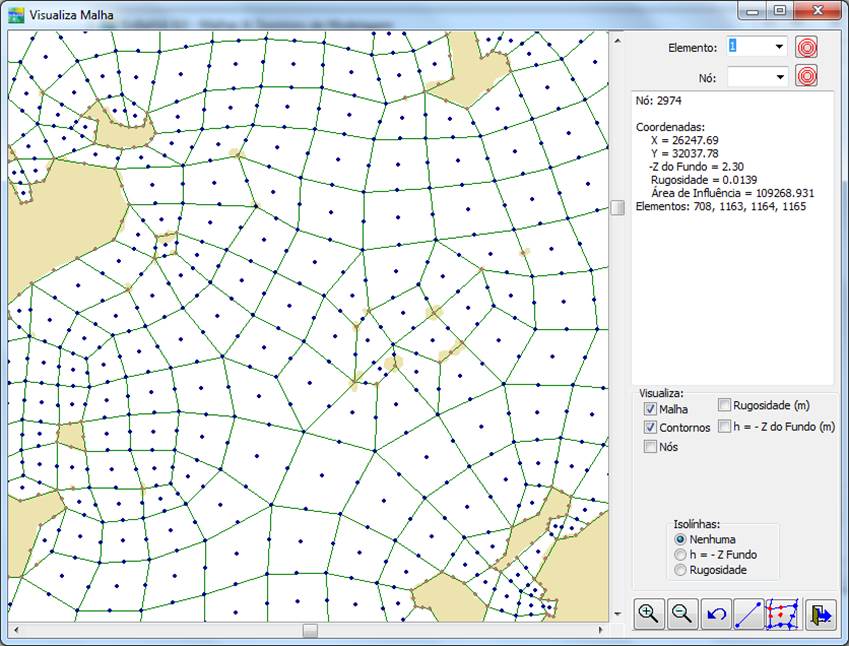Open the Nó dropdown list

click(780, 77)
